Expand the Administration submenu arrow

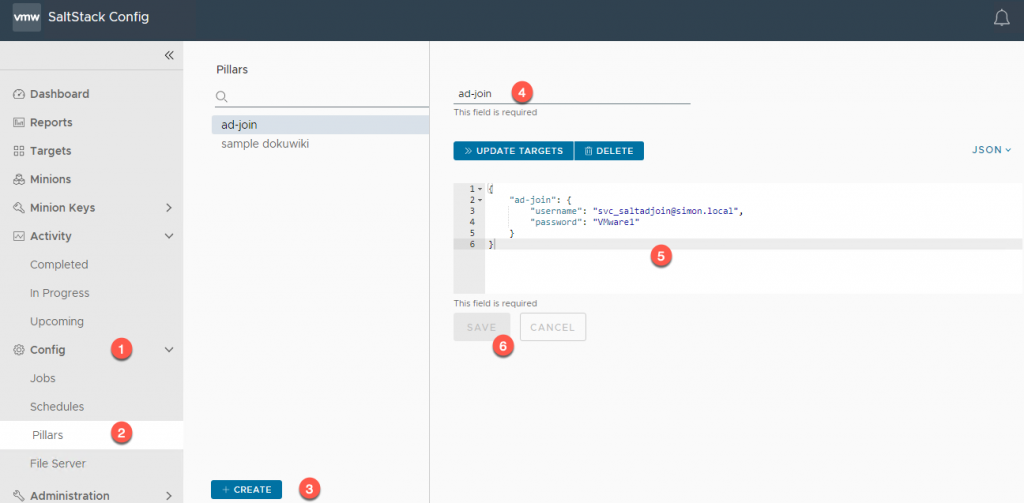(x=168, y=496)
